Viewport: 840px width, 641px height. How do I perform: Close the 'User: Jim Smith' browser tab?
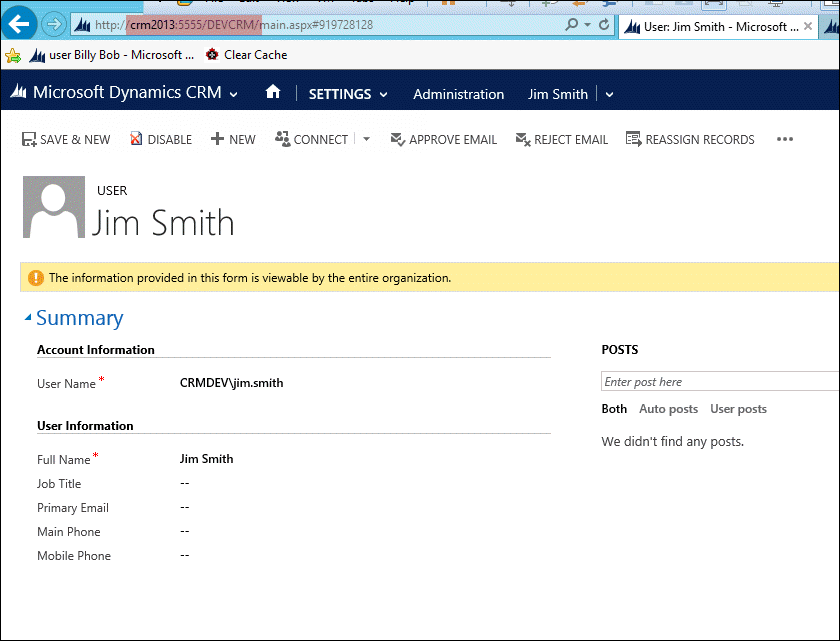tap(808, 26)
